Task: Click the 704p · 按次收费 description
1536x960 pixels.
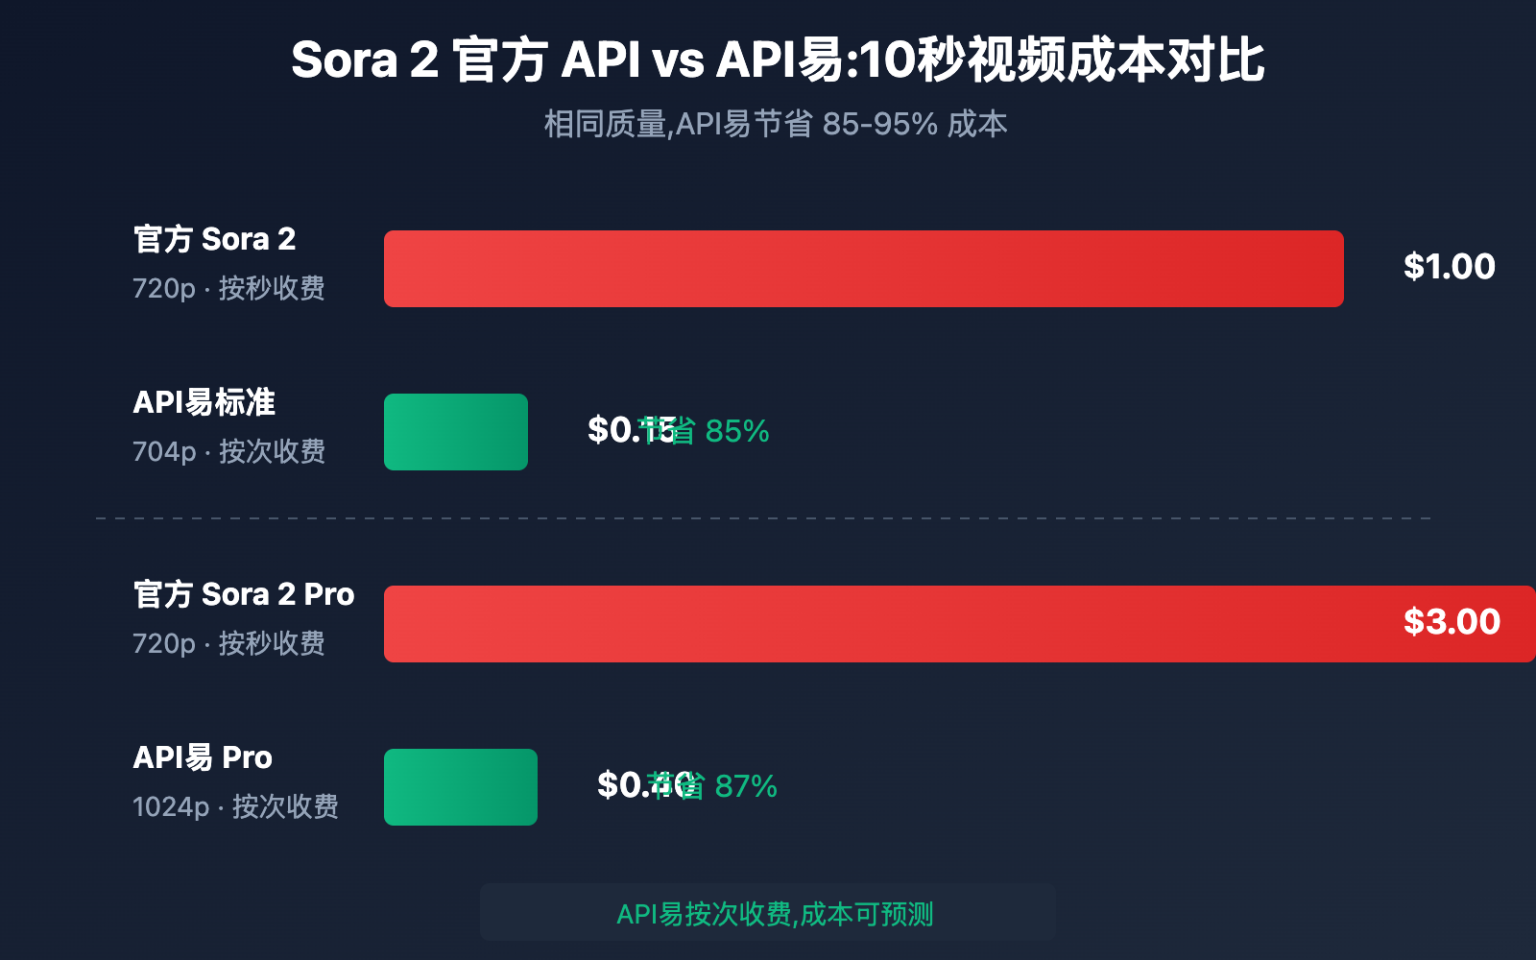Action: click(228, 451)
